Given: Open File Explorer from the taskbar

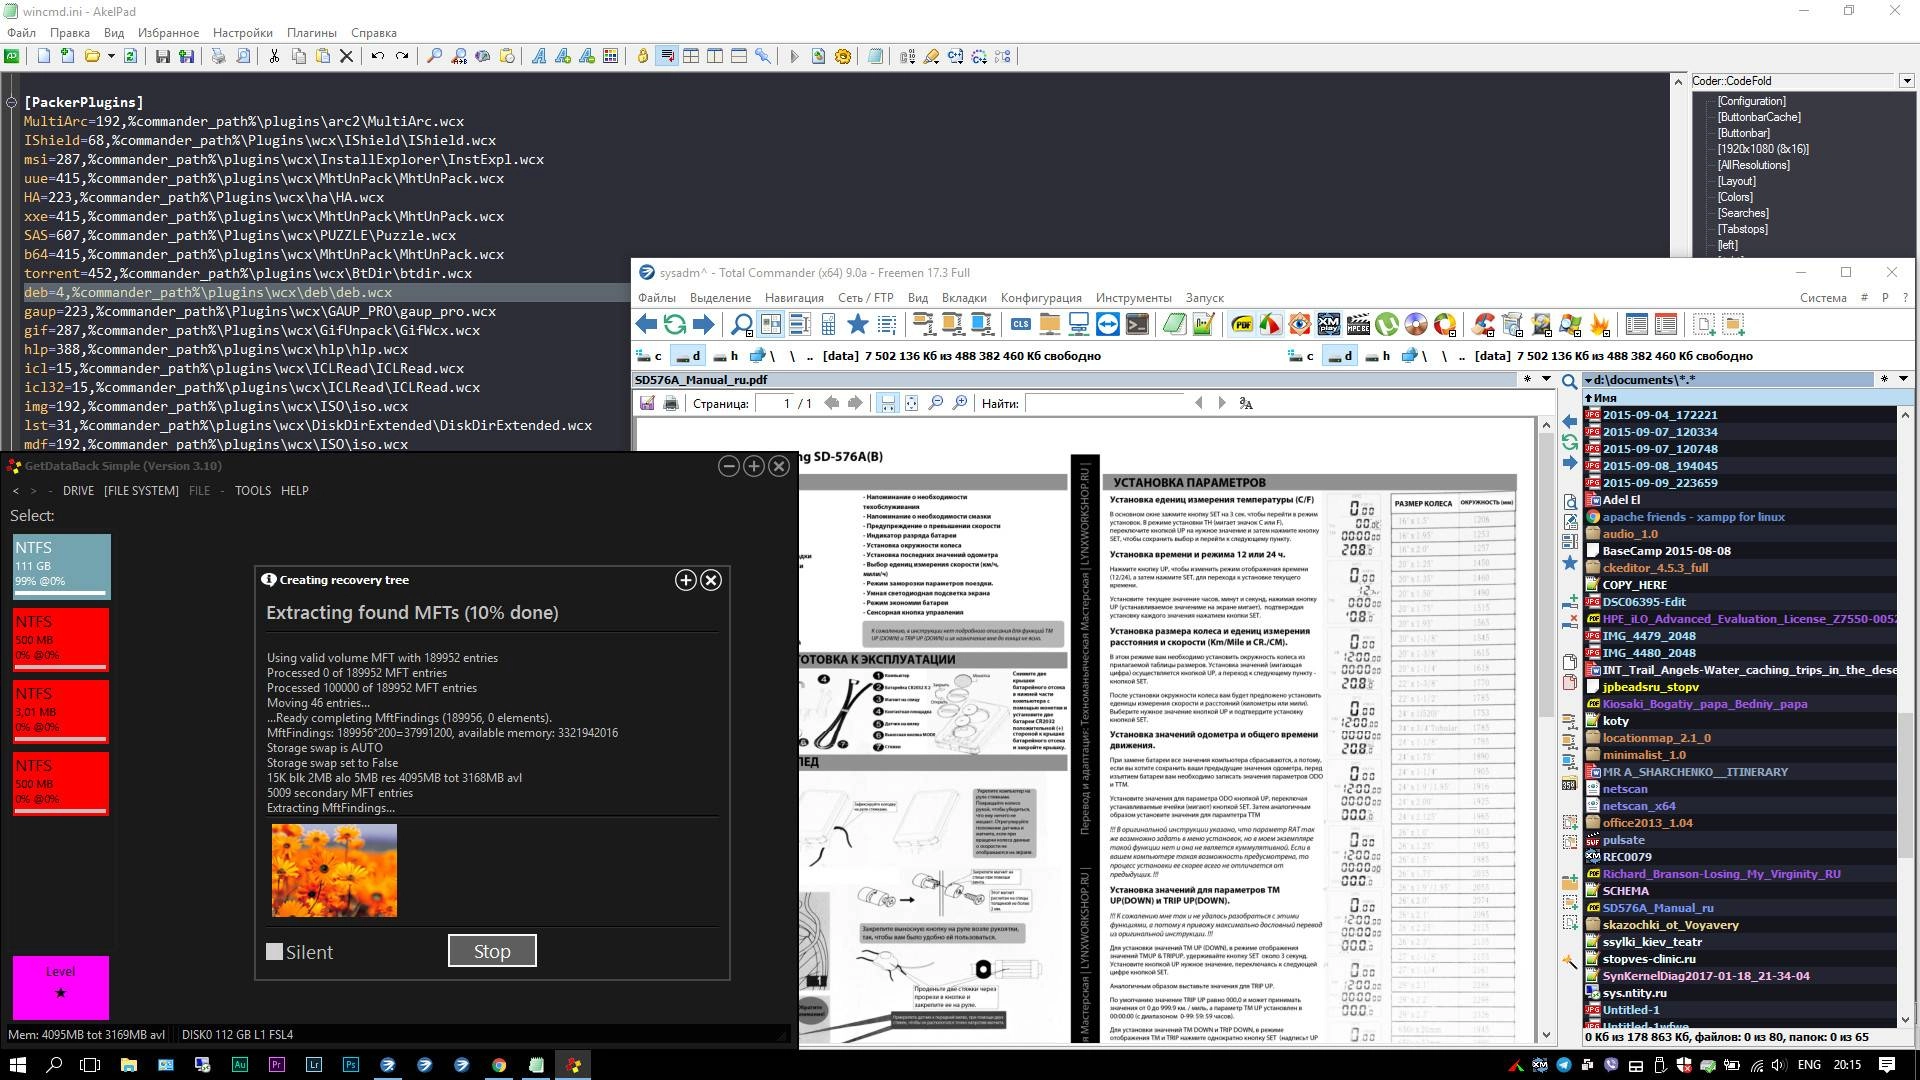Looking at the screenshot, I should pyautogui.click(x=128, y=1065).
